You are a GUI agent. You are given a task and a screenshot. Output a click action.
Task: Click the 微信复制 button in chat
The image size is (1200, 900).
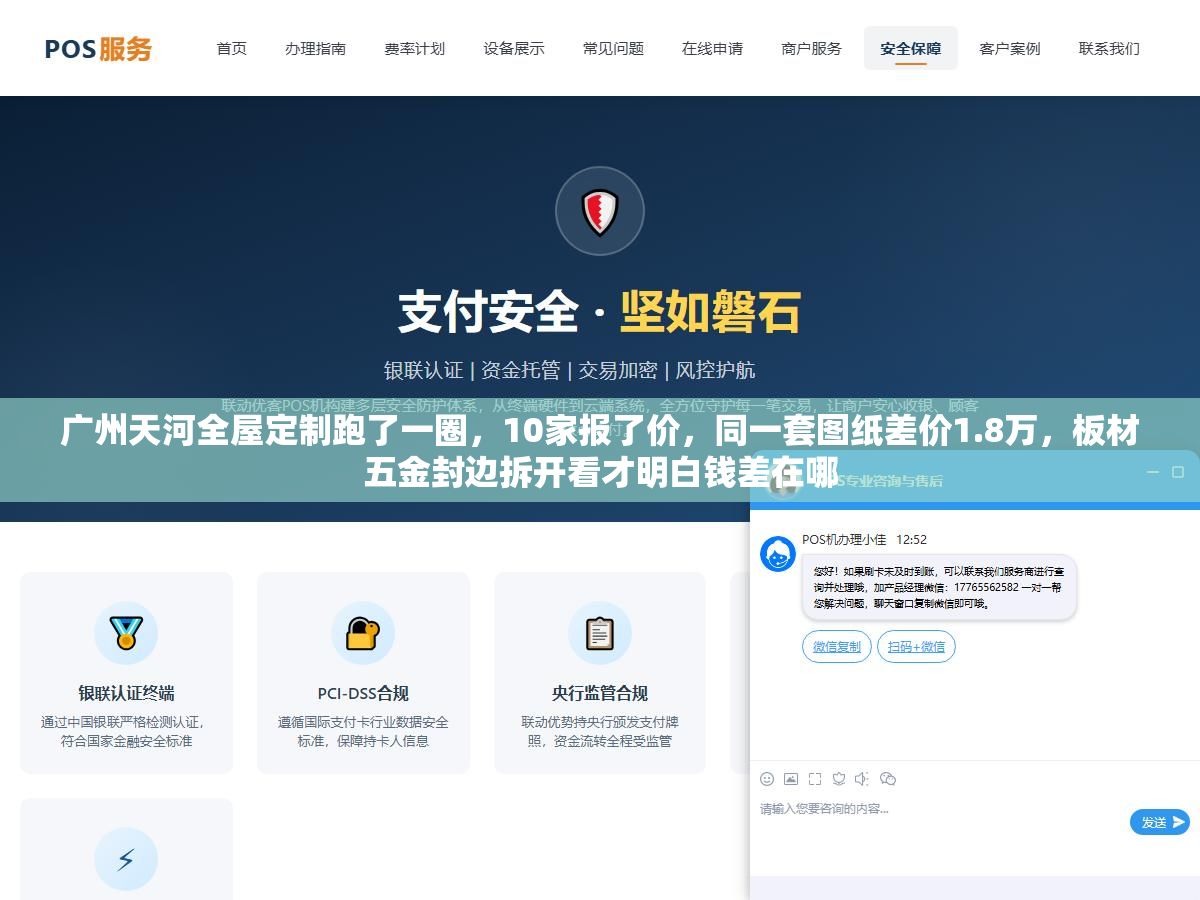(x=837, y=647)
